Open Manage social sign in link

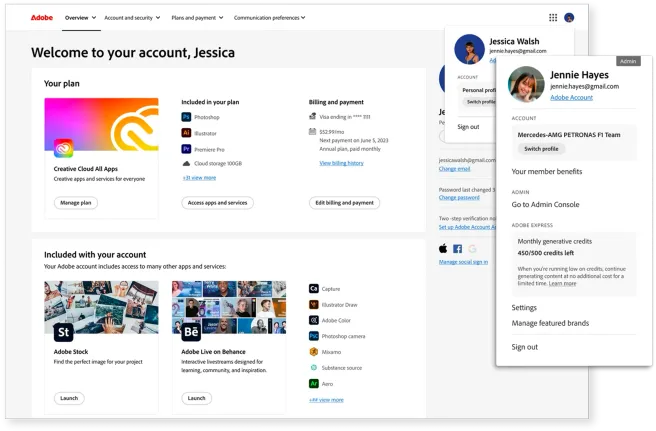click(x=463, y=262)
